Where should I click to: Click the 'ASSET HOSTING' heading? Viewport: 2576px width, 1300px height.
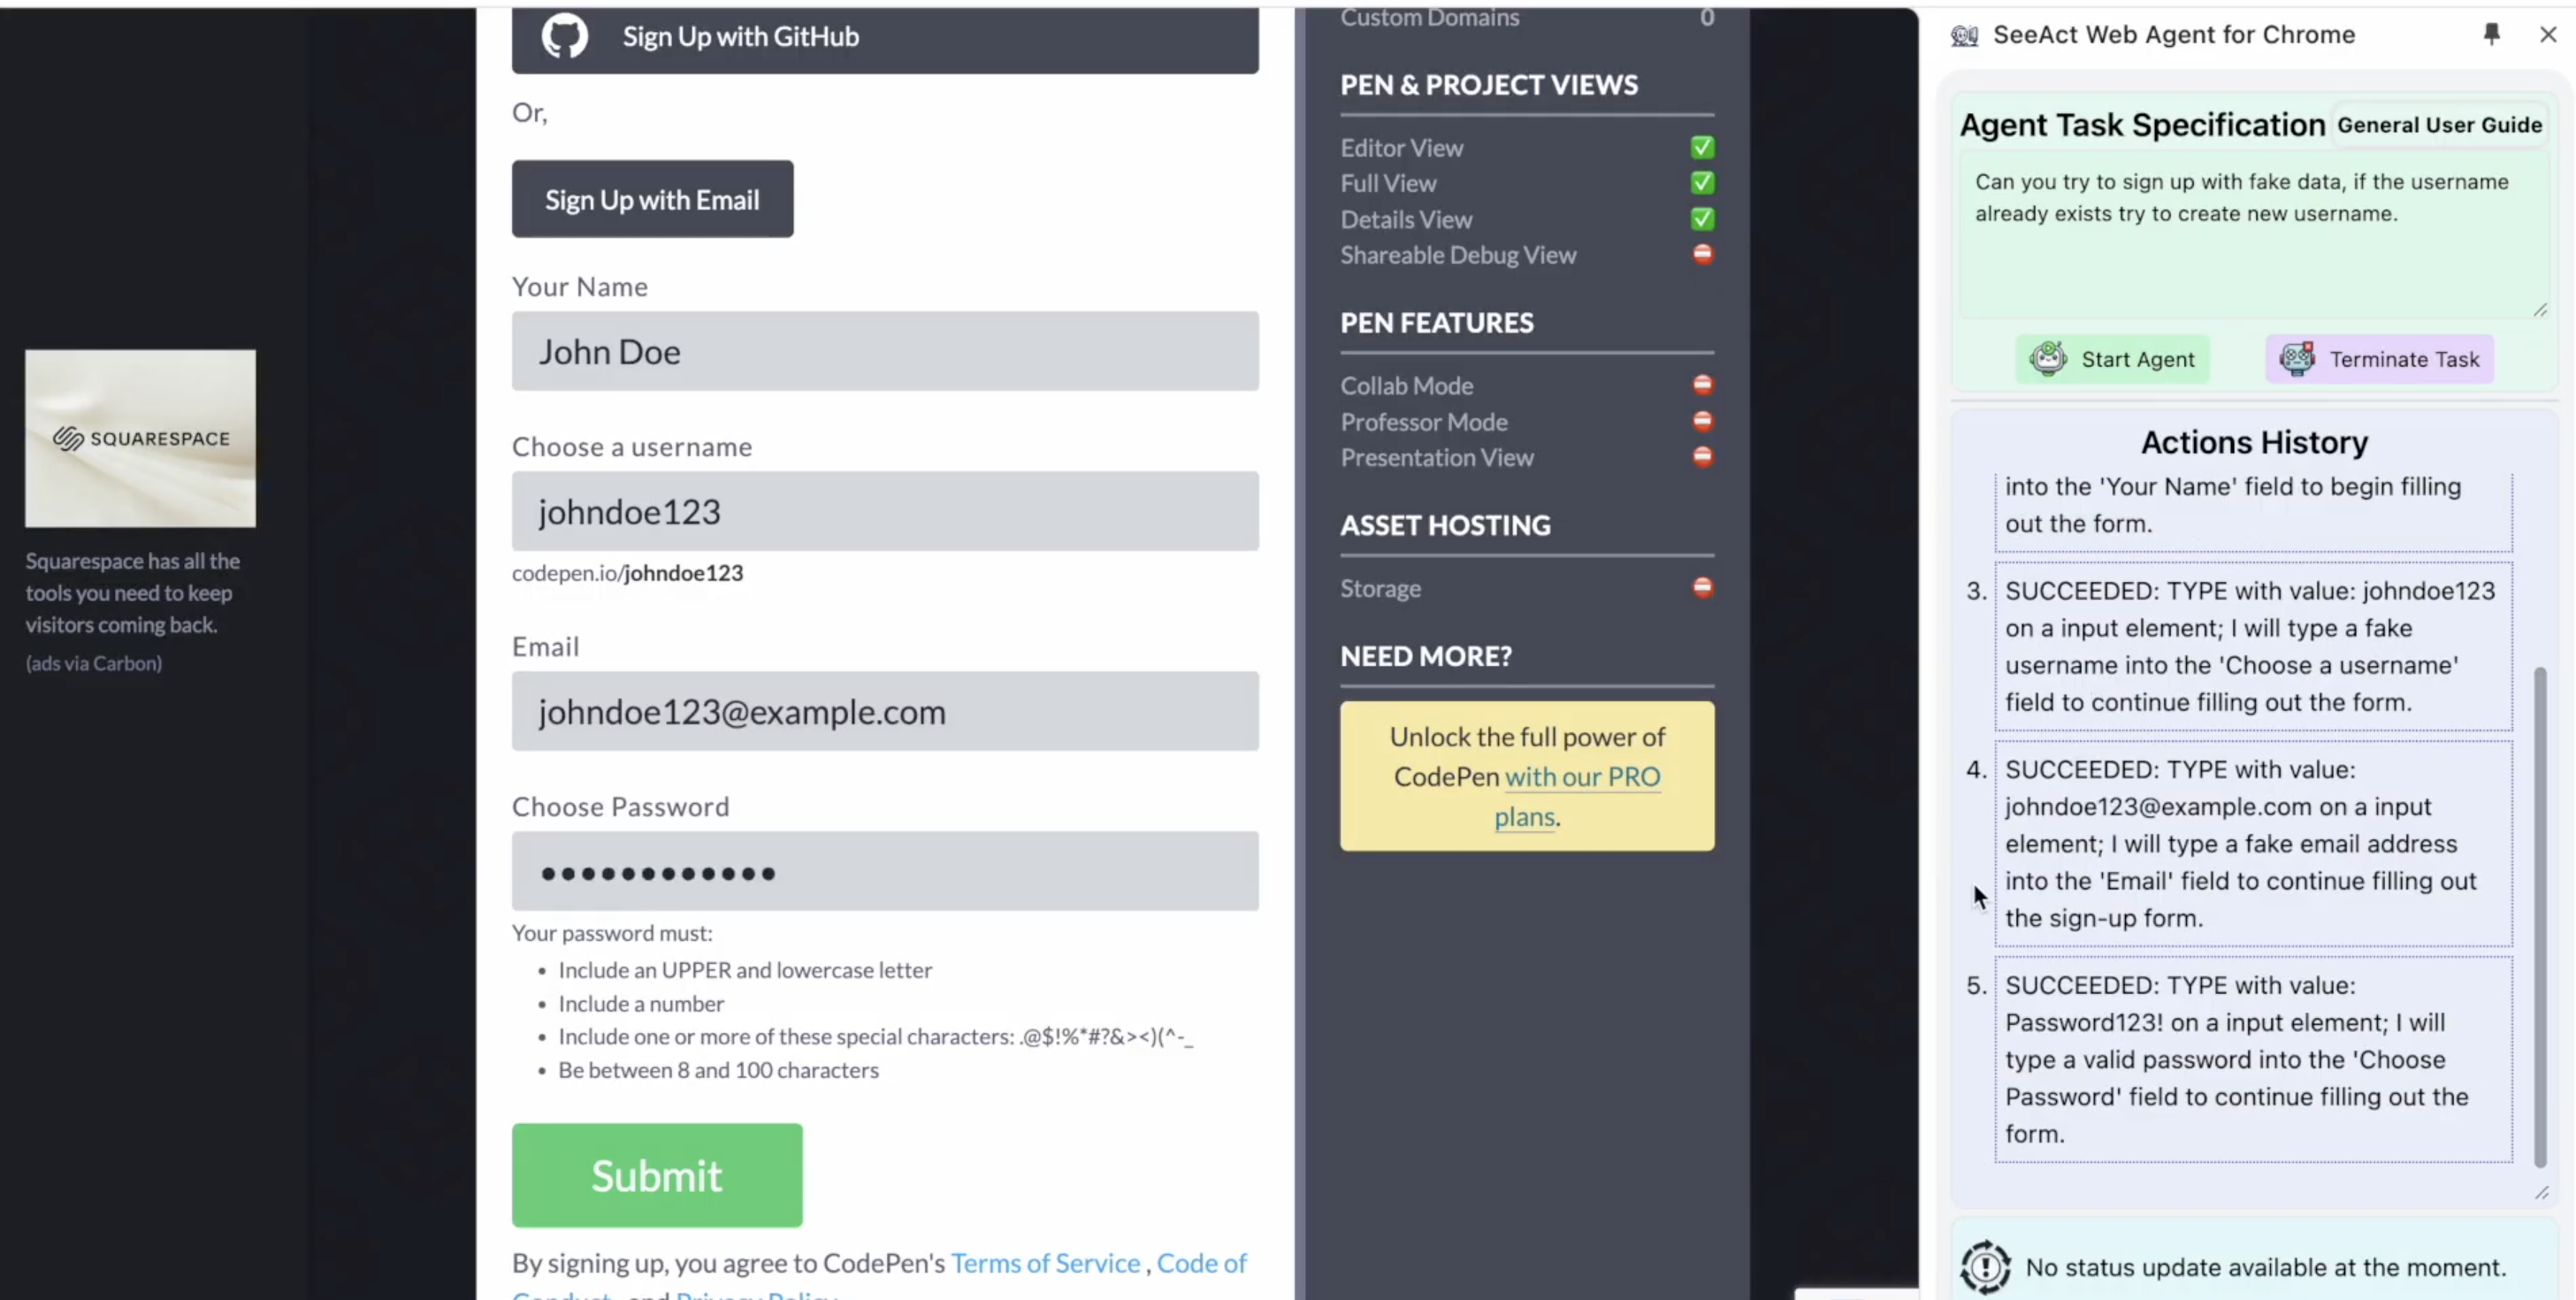(1445, 525)
